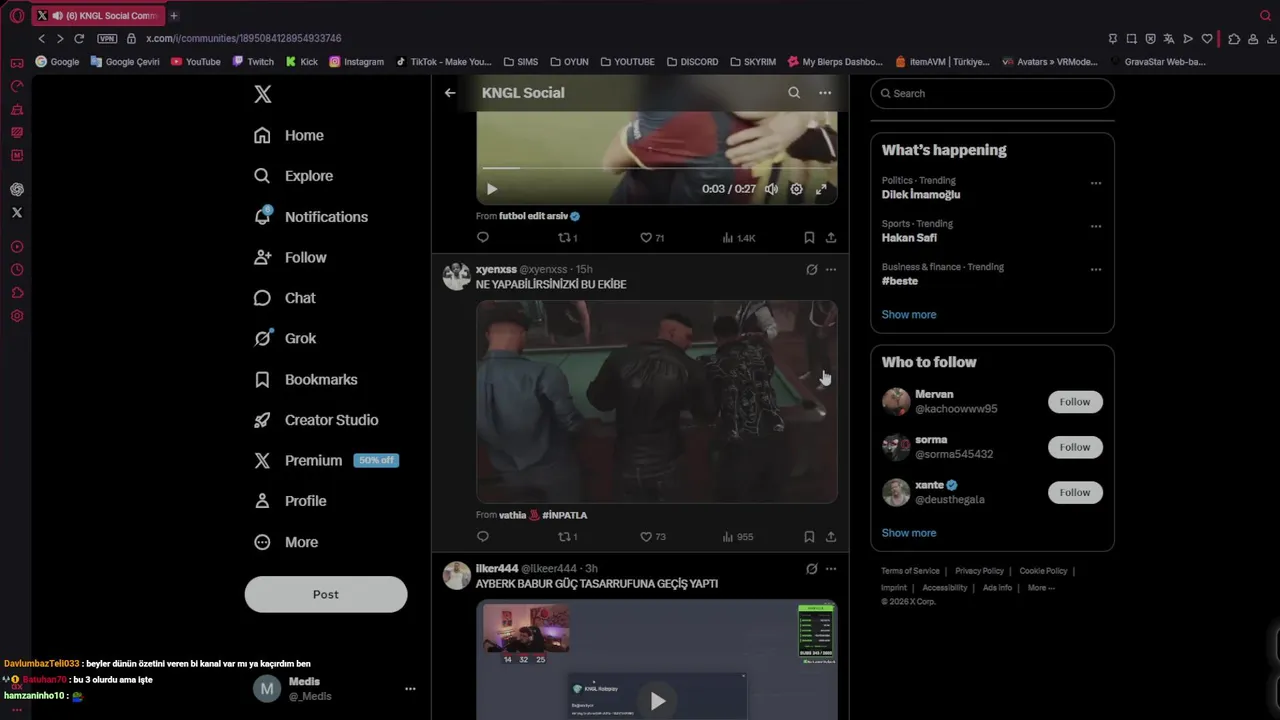Open the Follow section

290,257
